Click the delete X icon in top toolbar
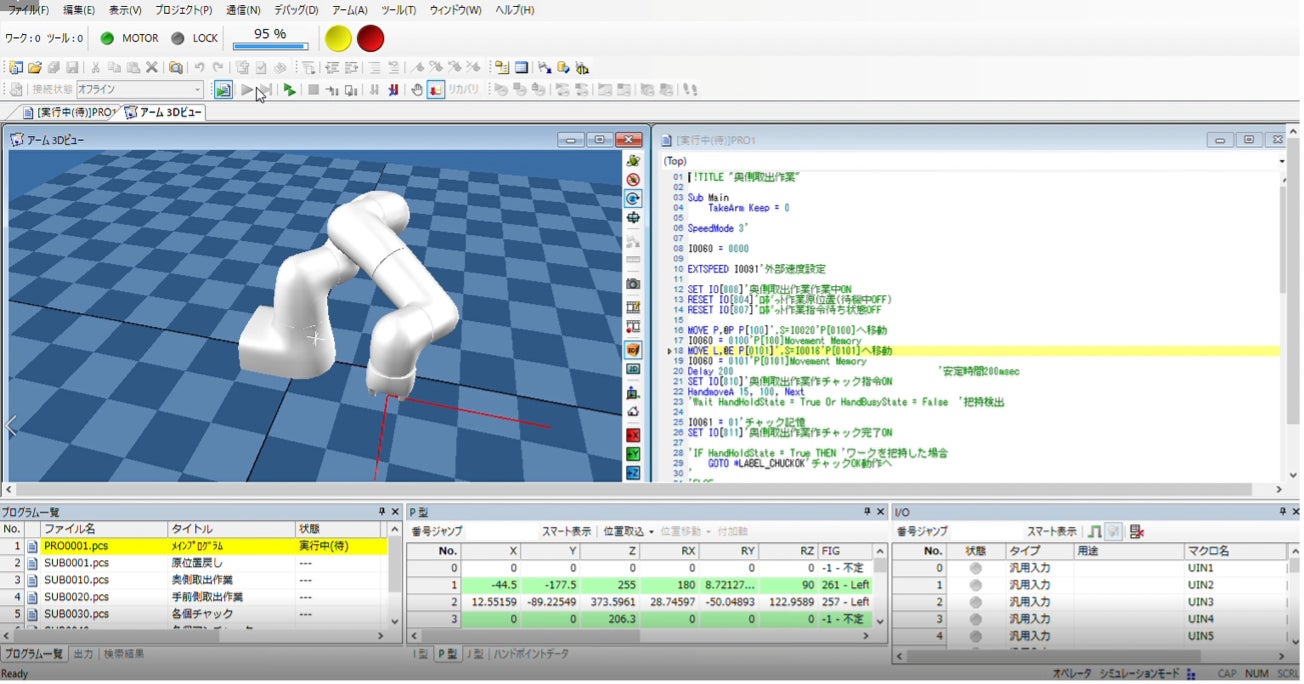 tap(152, 67)
